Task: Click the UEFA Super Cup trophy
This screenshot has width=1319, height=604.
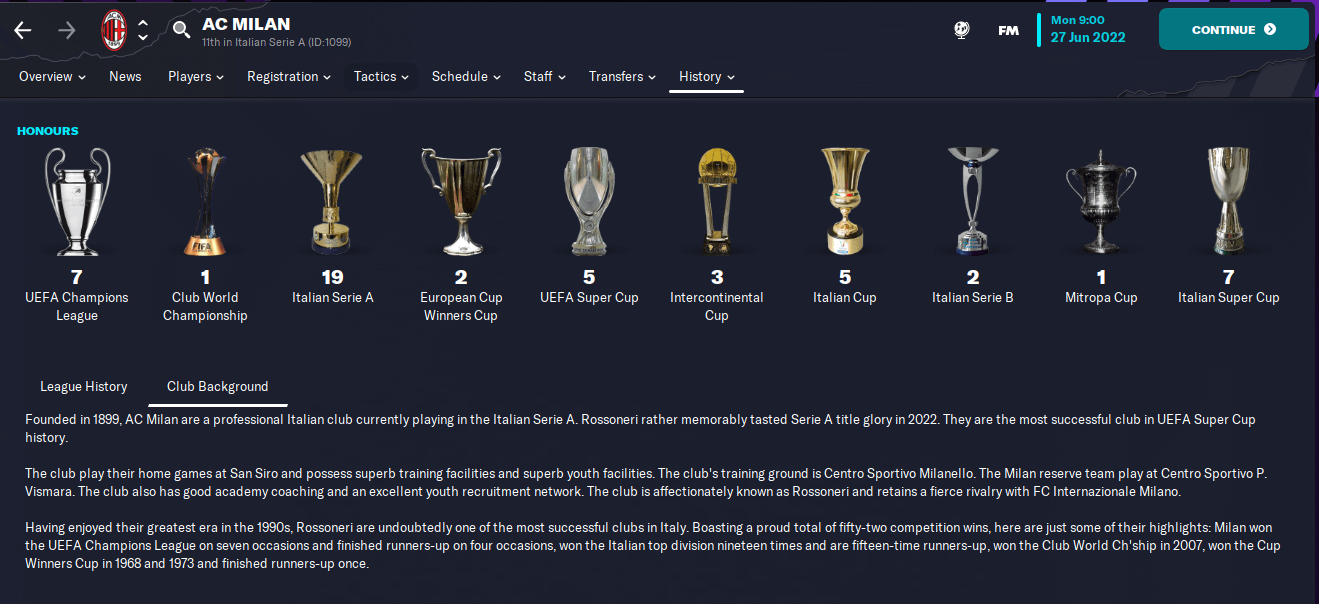Action: [589, 201]
